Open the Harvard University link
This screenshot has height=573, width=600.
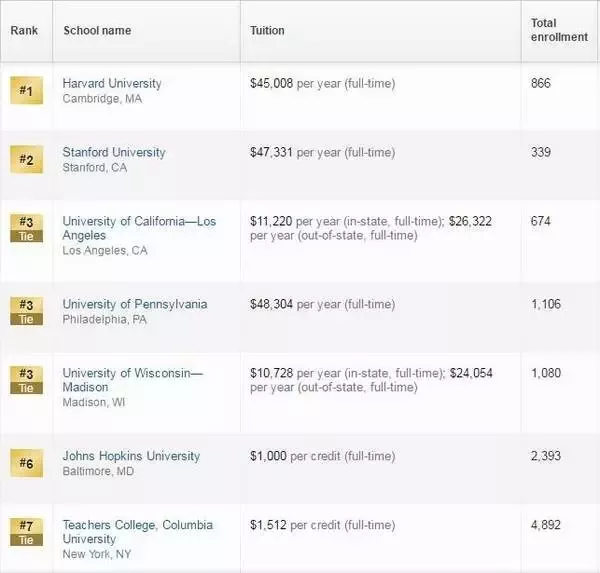point(112,83)
